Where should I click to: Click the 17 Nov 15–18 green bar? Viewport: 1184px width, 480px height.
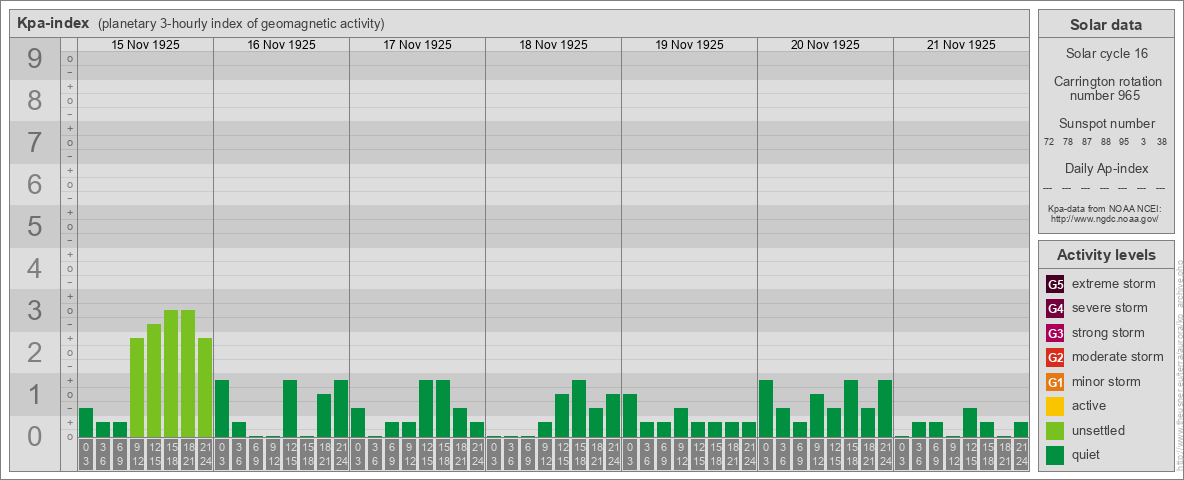click(443, 408)
